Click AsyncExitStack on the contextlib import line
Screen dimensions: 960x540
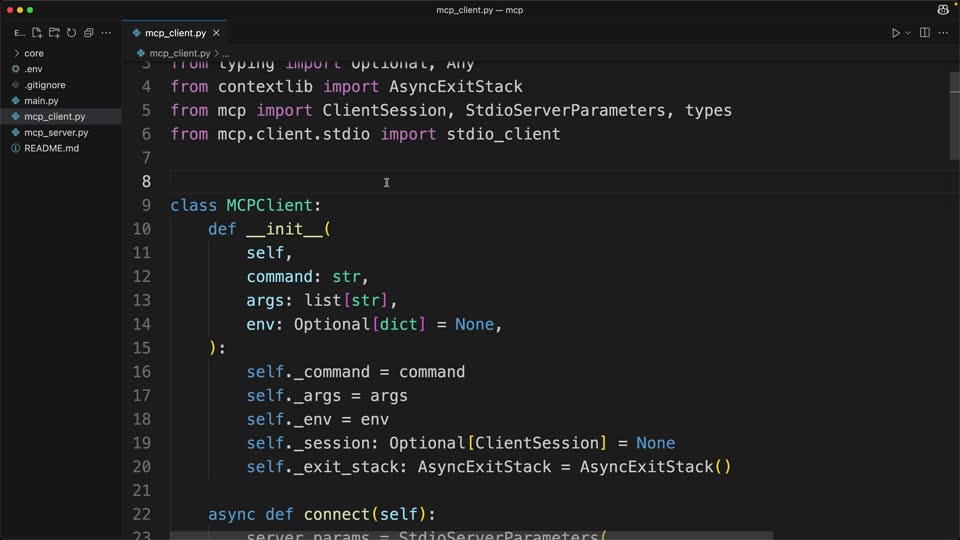[456, 86]
